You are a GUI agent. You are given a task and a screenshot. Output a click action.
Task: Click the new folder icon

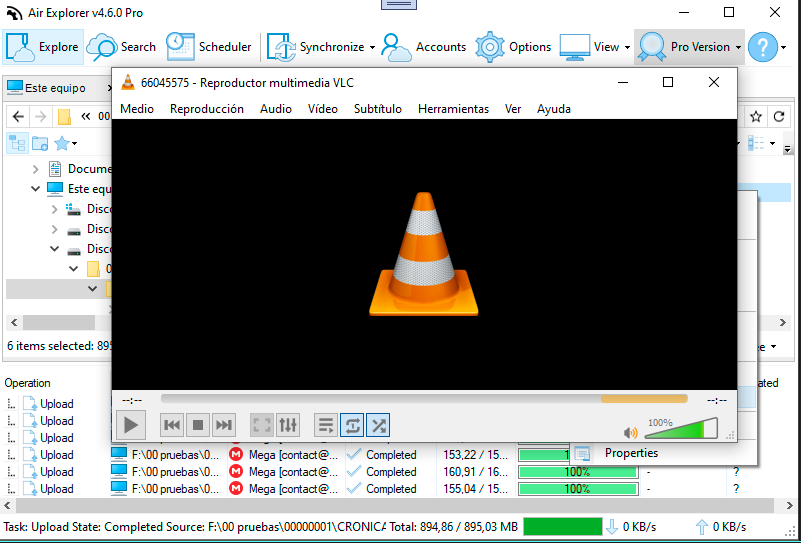pos(40,144)
